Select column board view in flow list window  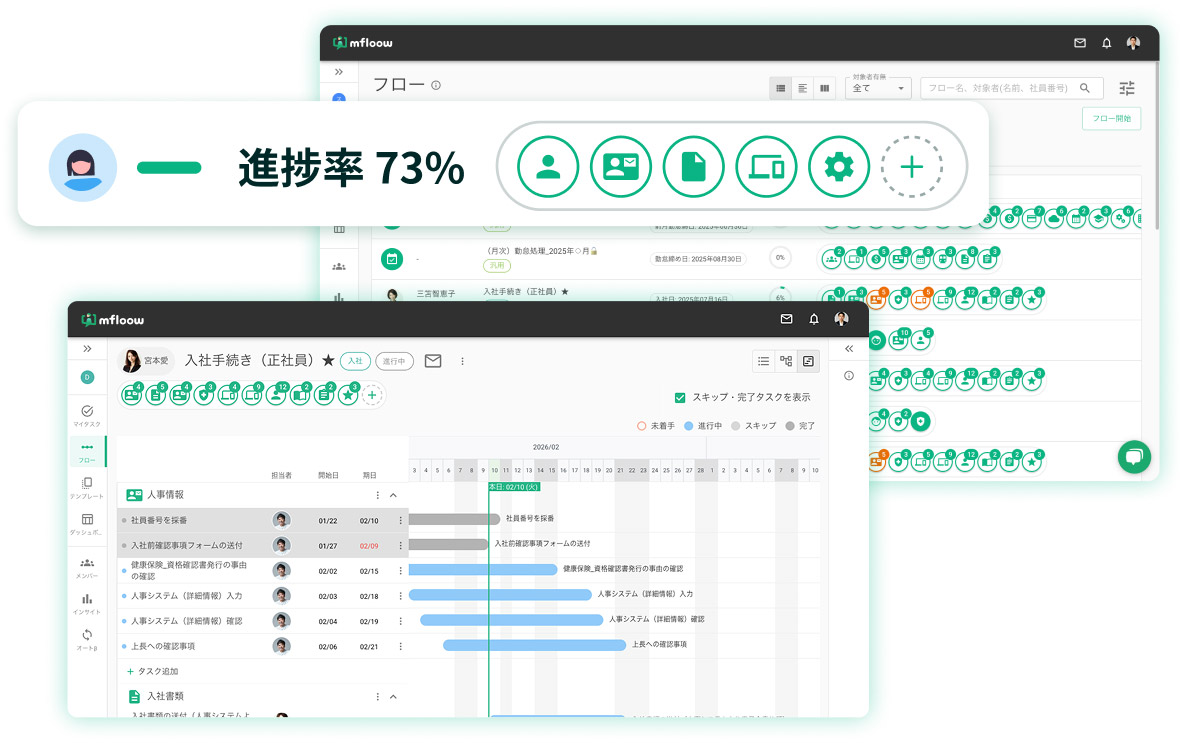825,88
